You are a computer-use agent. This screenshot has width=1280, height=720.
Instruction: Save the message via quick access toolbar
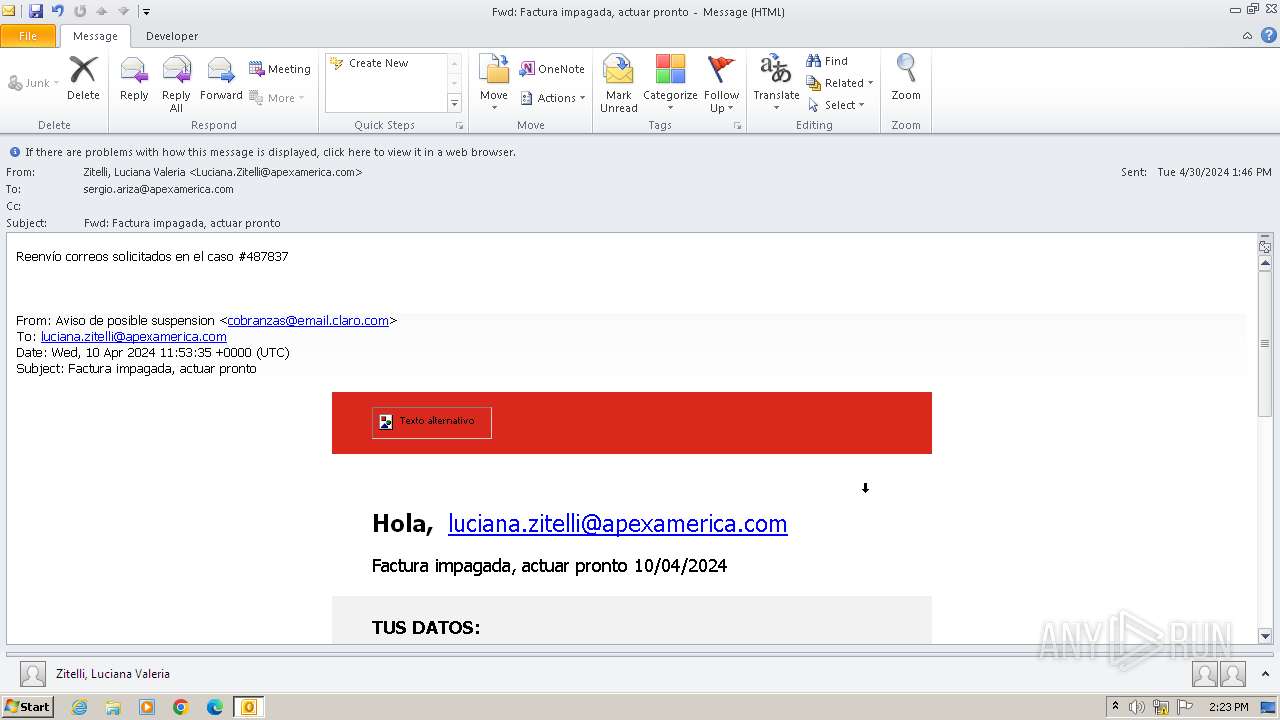[x=36, y=11]
